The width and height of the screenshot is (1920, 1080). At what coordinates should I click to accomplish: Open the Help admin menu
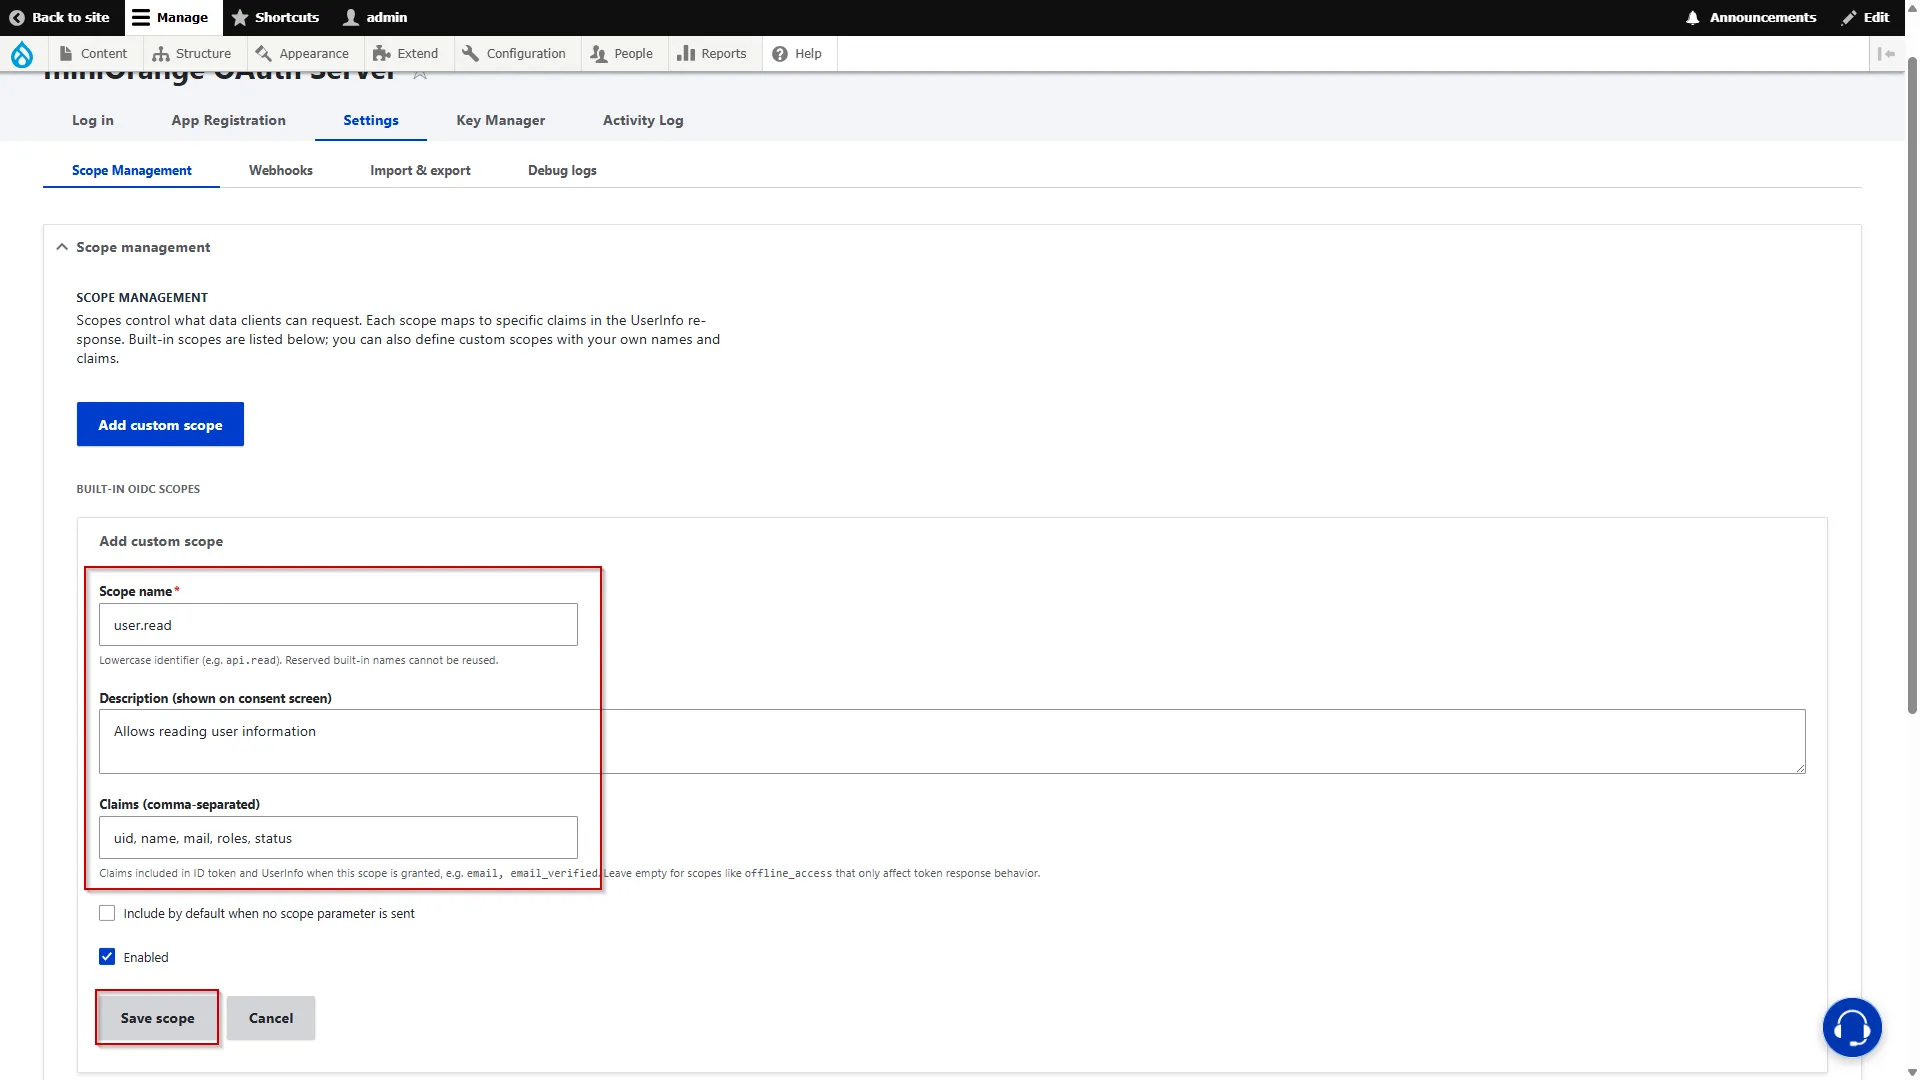point(797,54)
